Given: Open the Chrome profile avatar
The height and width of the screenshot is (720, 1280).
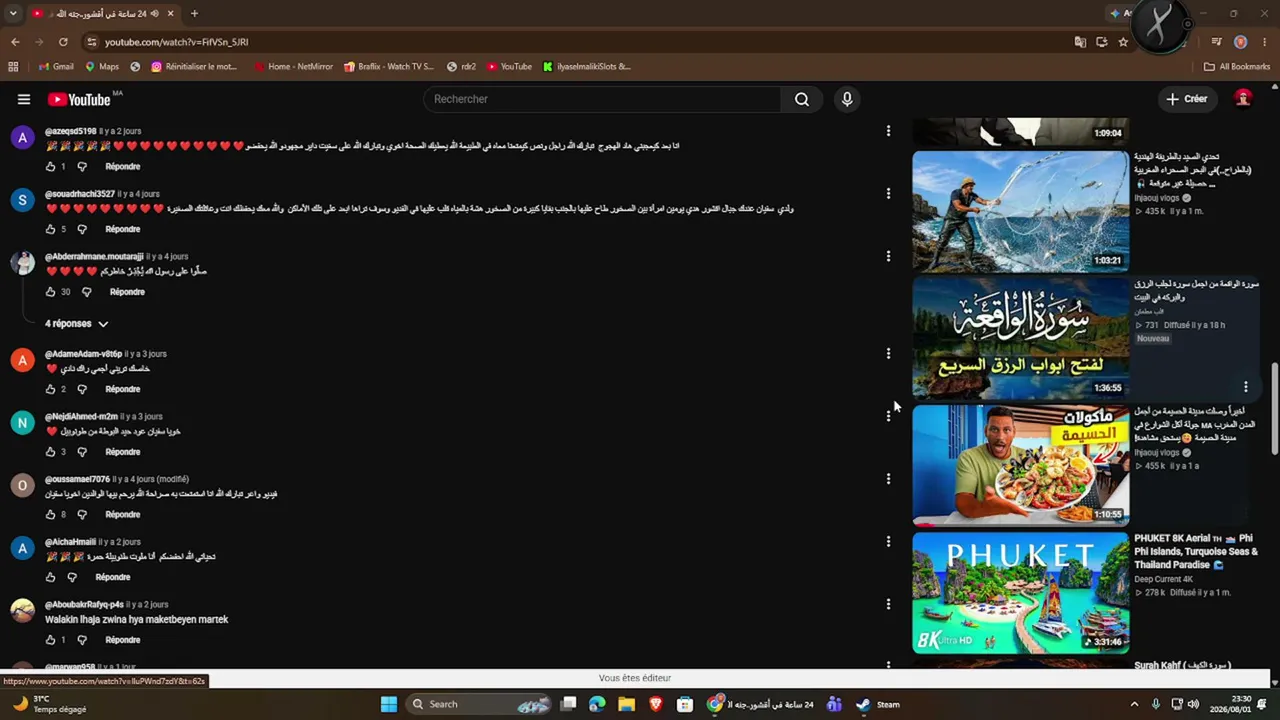Looking at the screenshot, I should tap(1240, 42).
